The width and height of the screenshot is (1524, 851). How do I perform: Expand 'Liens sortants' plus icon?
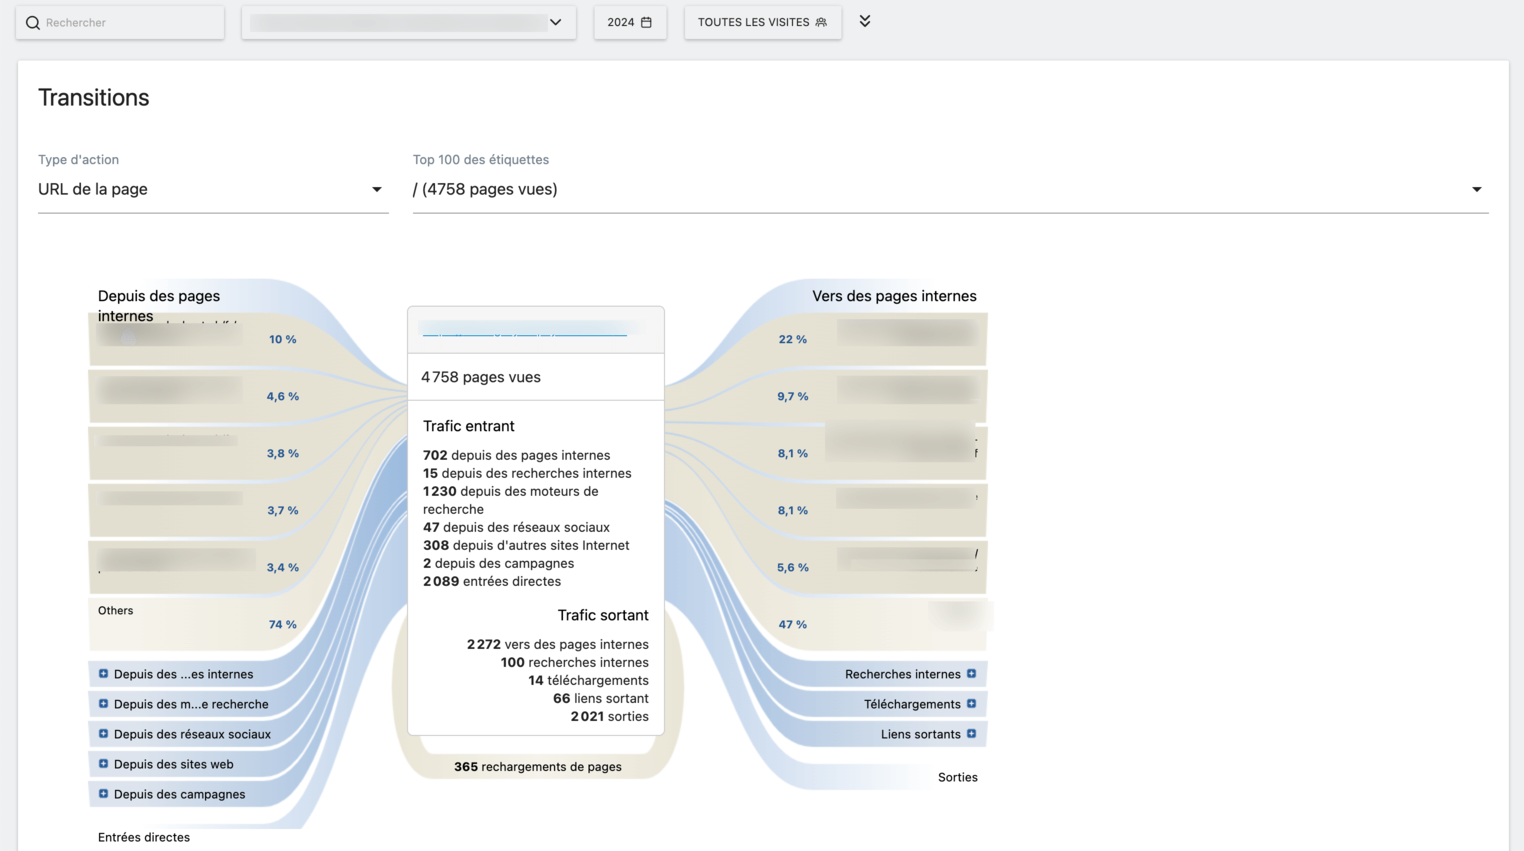pyautogui.click(x=971, y=734)
